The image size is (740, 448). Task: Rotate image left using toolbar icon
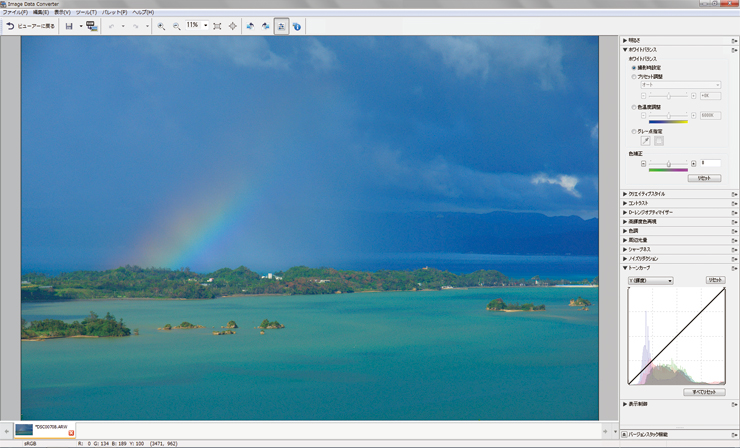pos(250,26)
